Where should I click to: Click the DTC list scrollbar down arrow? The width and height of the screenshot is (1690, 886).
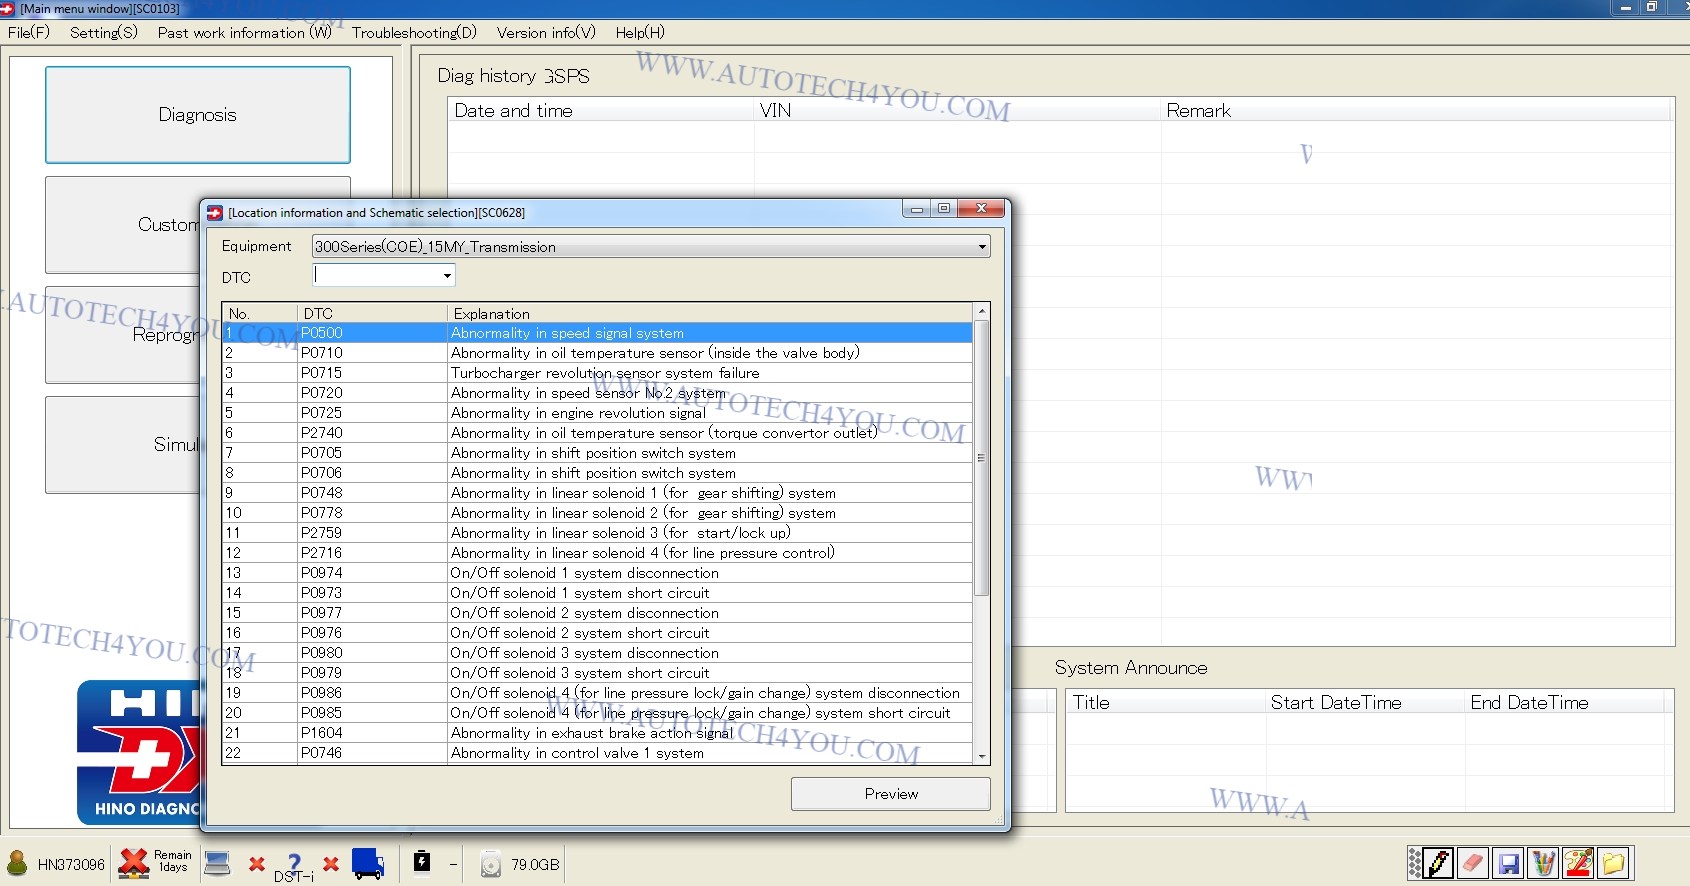[x=981, y=756]
